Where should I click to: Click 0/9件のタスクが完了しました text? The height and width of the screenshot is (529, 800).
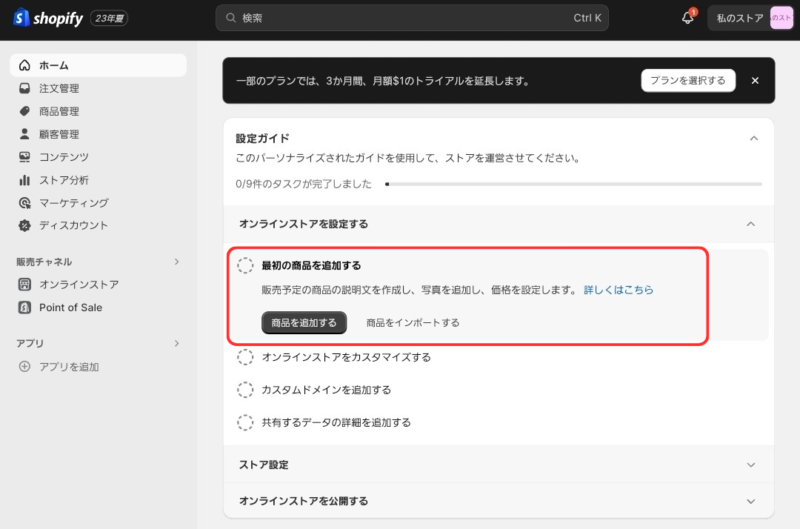[x=303, y=184]
